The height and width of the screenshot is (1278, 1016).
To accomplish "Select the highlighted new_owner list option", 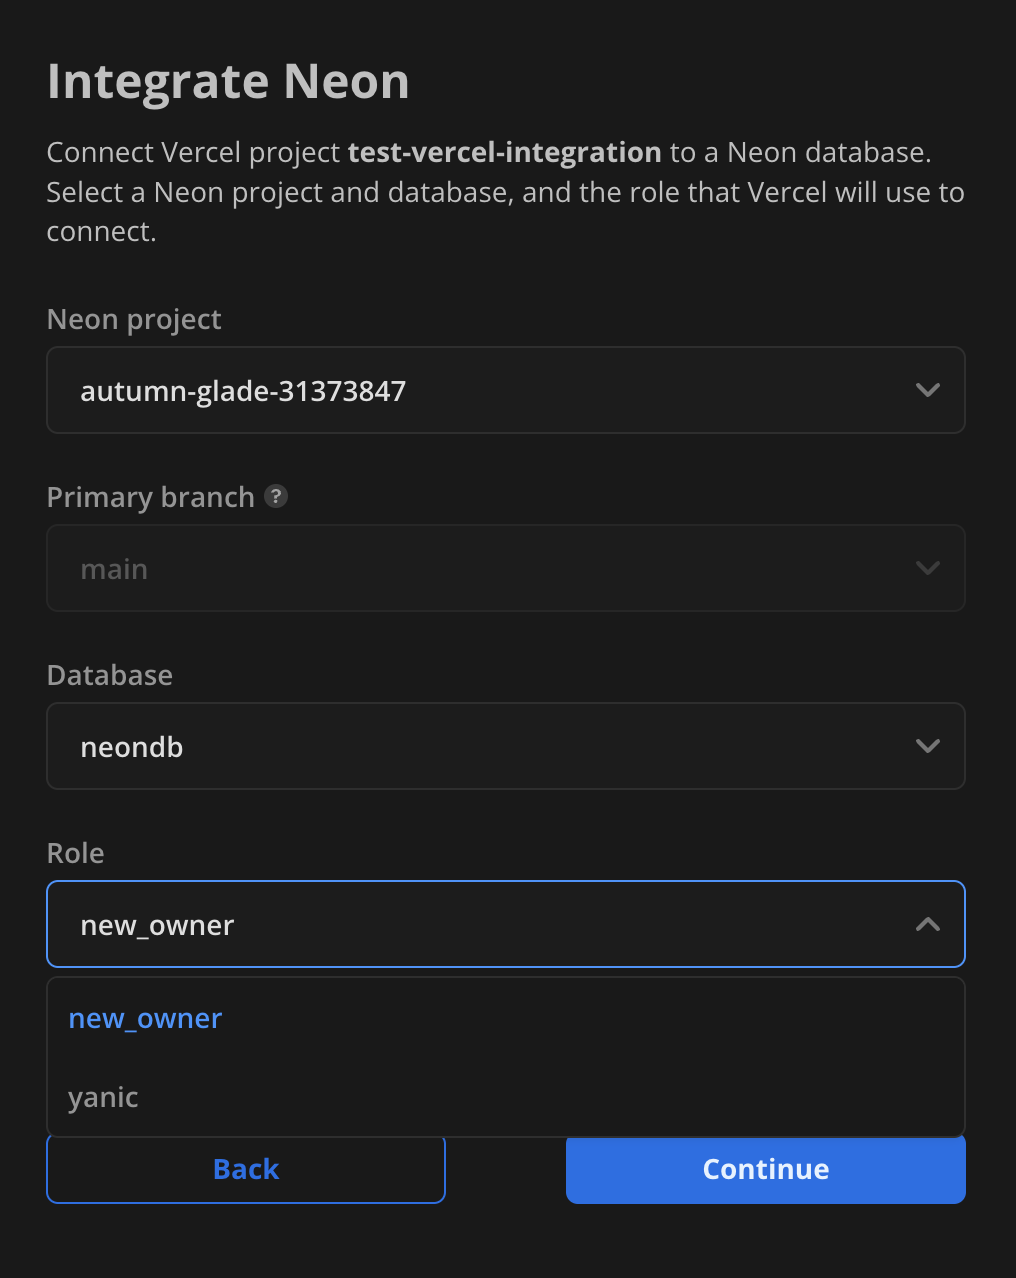I will click(146, 1019).
